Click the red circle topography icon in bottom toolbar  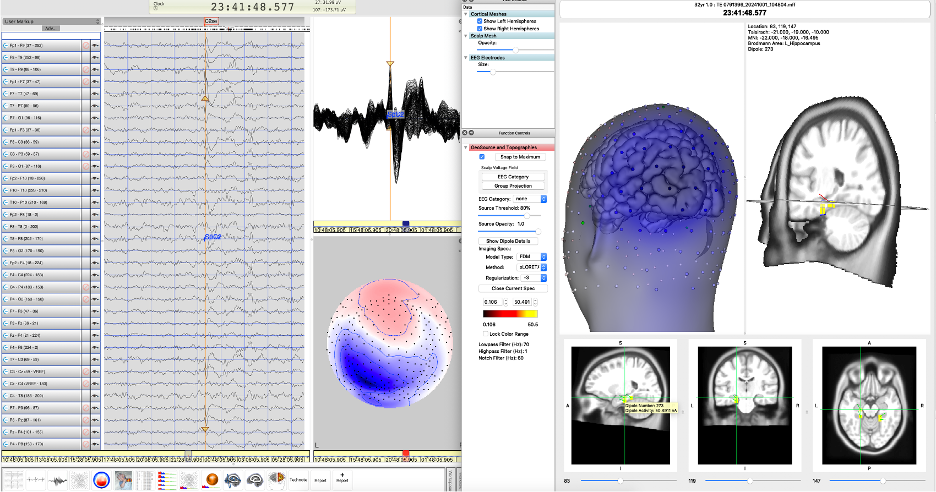pos(100,480)
